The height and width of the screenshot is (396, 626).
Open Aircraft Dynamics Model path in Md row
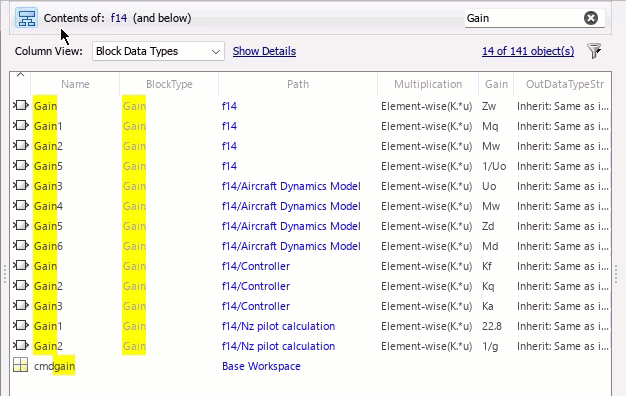pos(291,246)
